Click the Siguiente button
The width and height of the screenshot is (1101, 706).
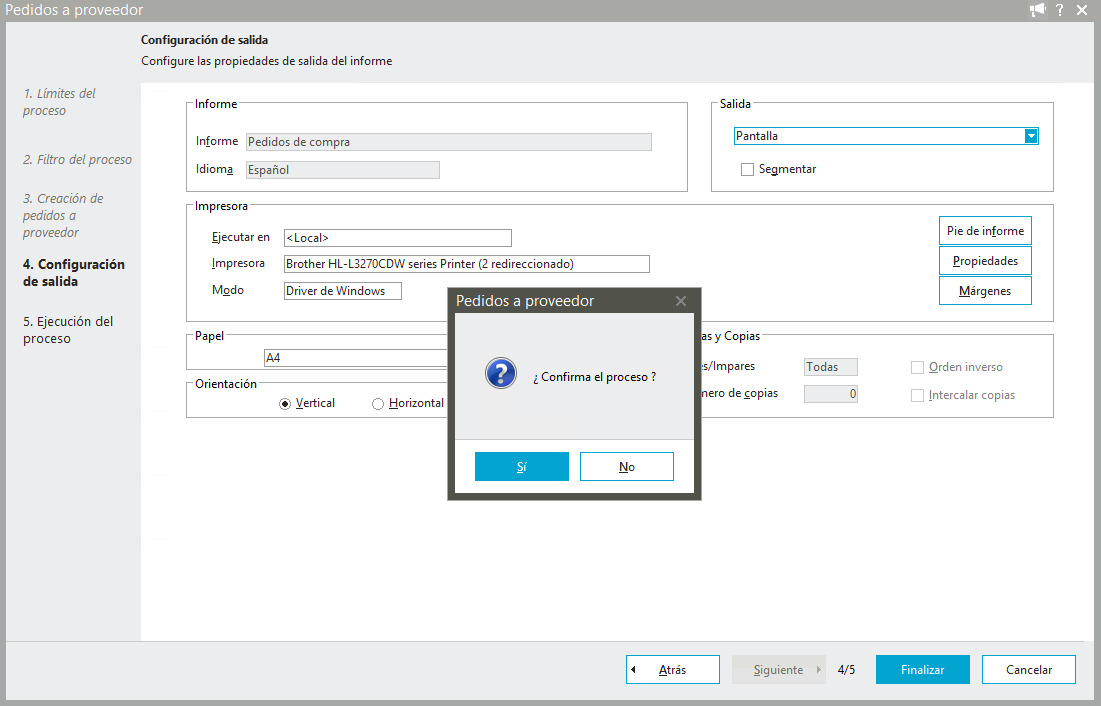click(x=779, y=669)
